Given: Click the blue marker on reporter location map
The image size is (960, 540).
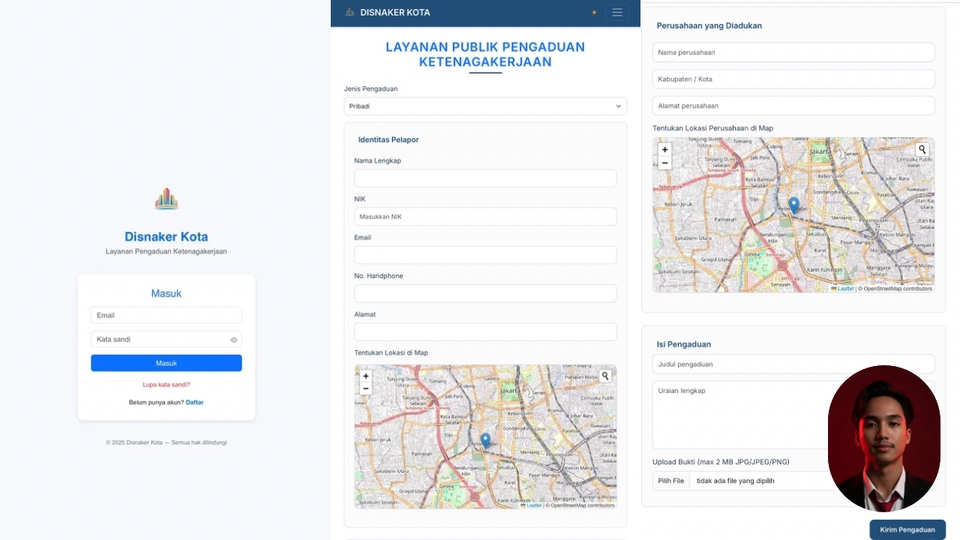Looking at the screenshot, I should pos(486,440).
